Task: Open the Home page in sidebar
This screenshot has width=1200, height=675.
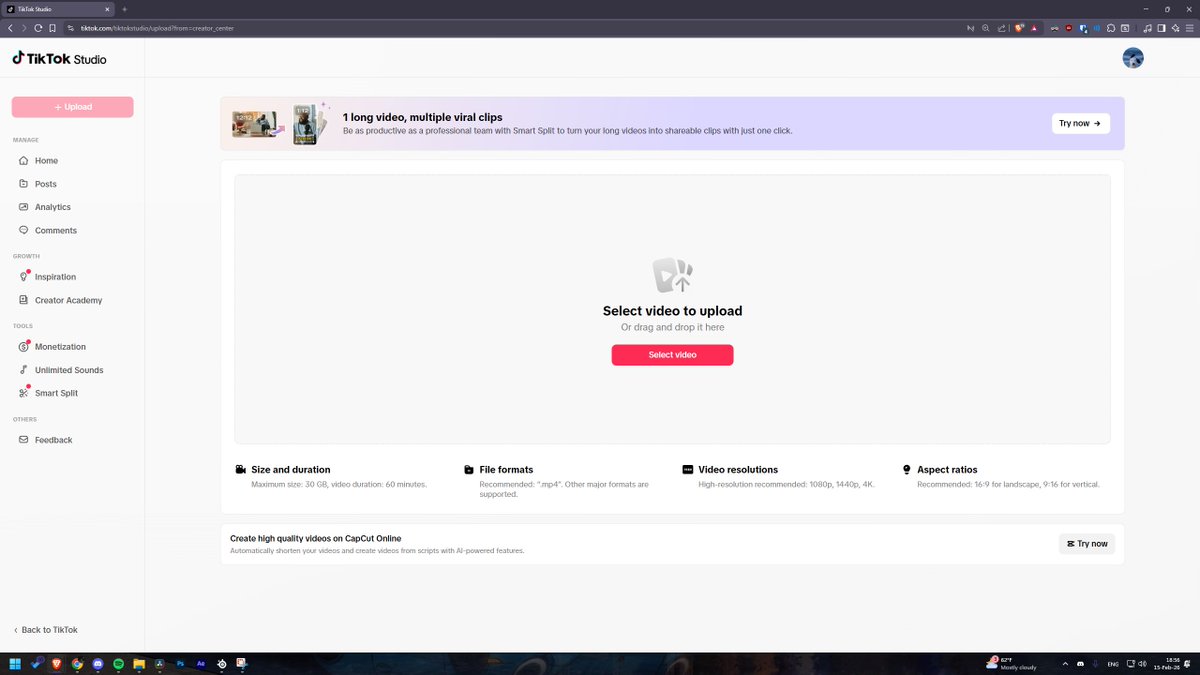Action: point(72,160)
